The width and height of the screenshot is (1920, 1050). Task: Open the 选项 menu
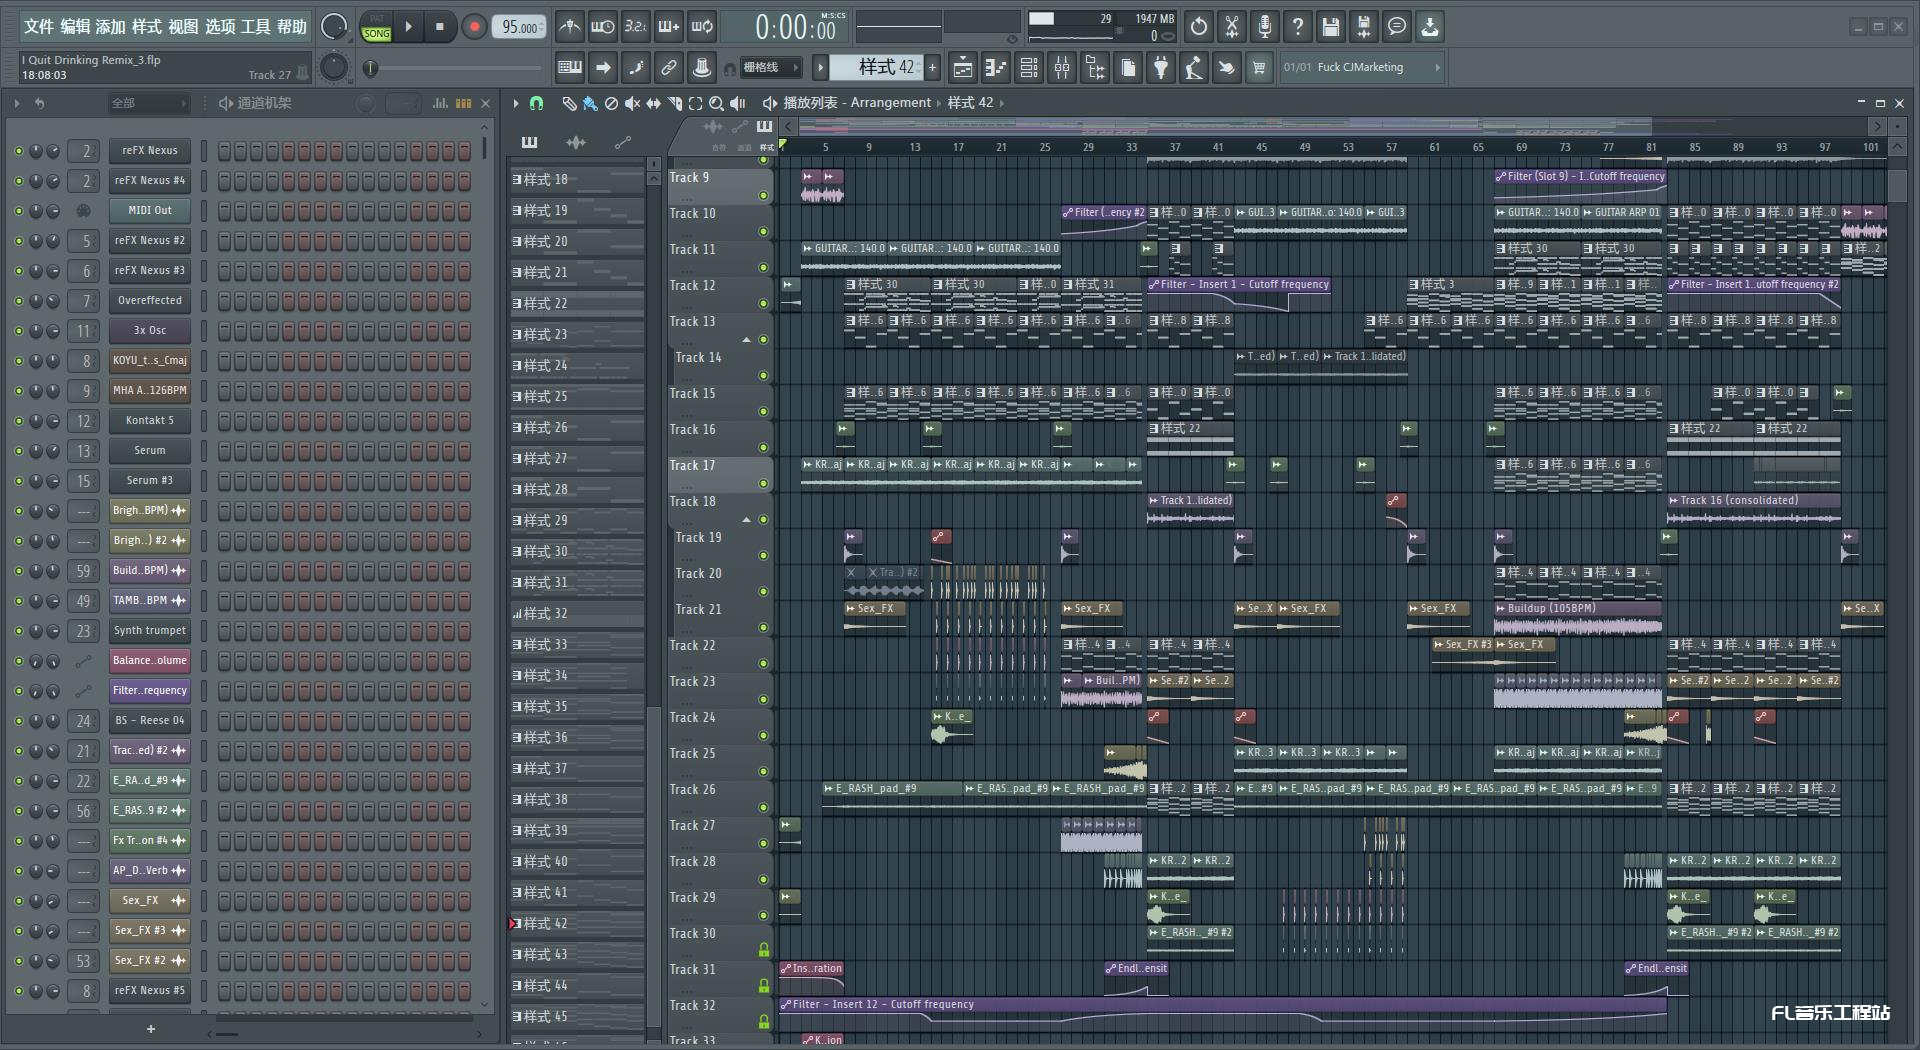(x=219, y=27)
